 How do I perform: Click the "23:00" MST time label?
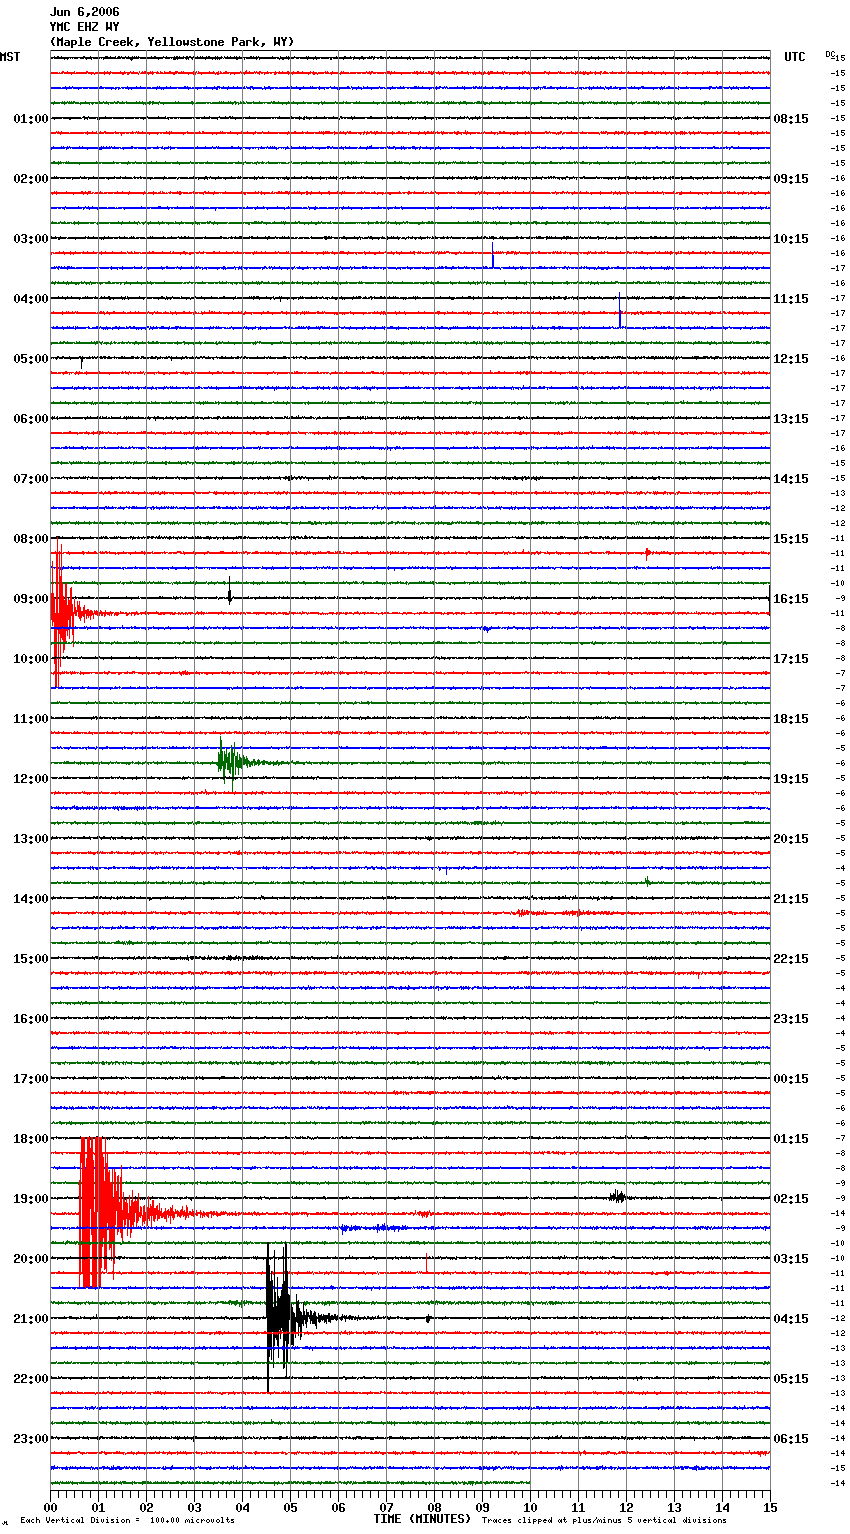[31, 1439]
